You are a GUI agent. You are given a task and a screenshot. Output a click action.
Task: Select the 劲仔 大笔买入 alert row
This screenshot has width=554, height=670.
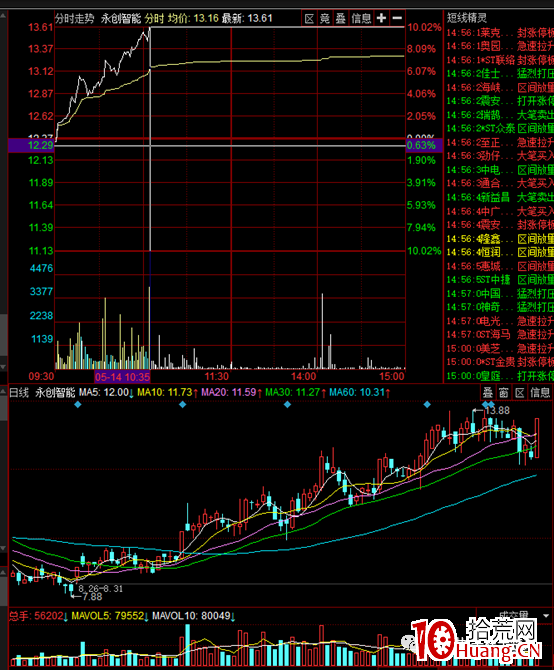[500, 156]
